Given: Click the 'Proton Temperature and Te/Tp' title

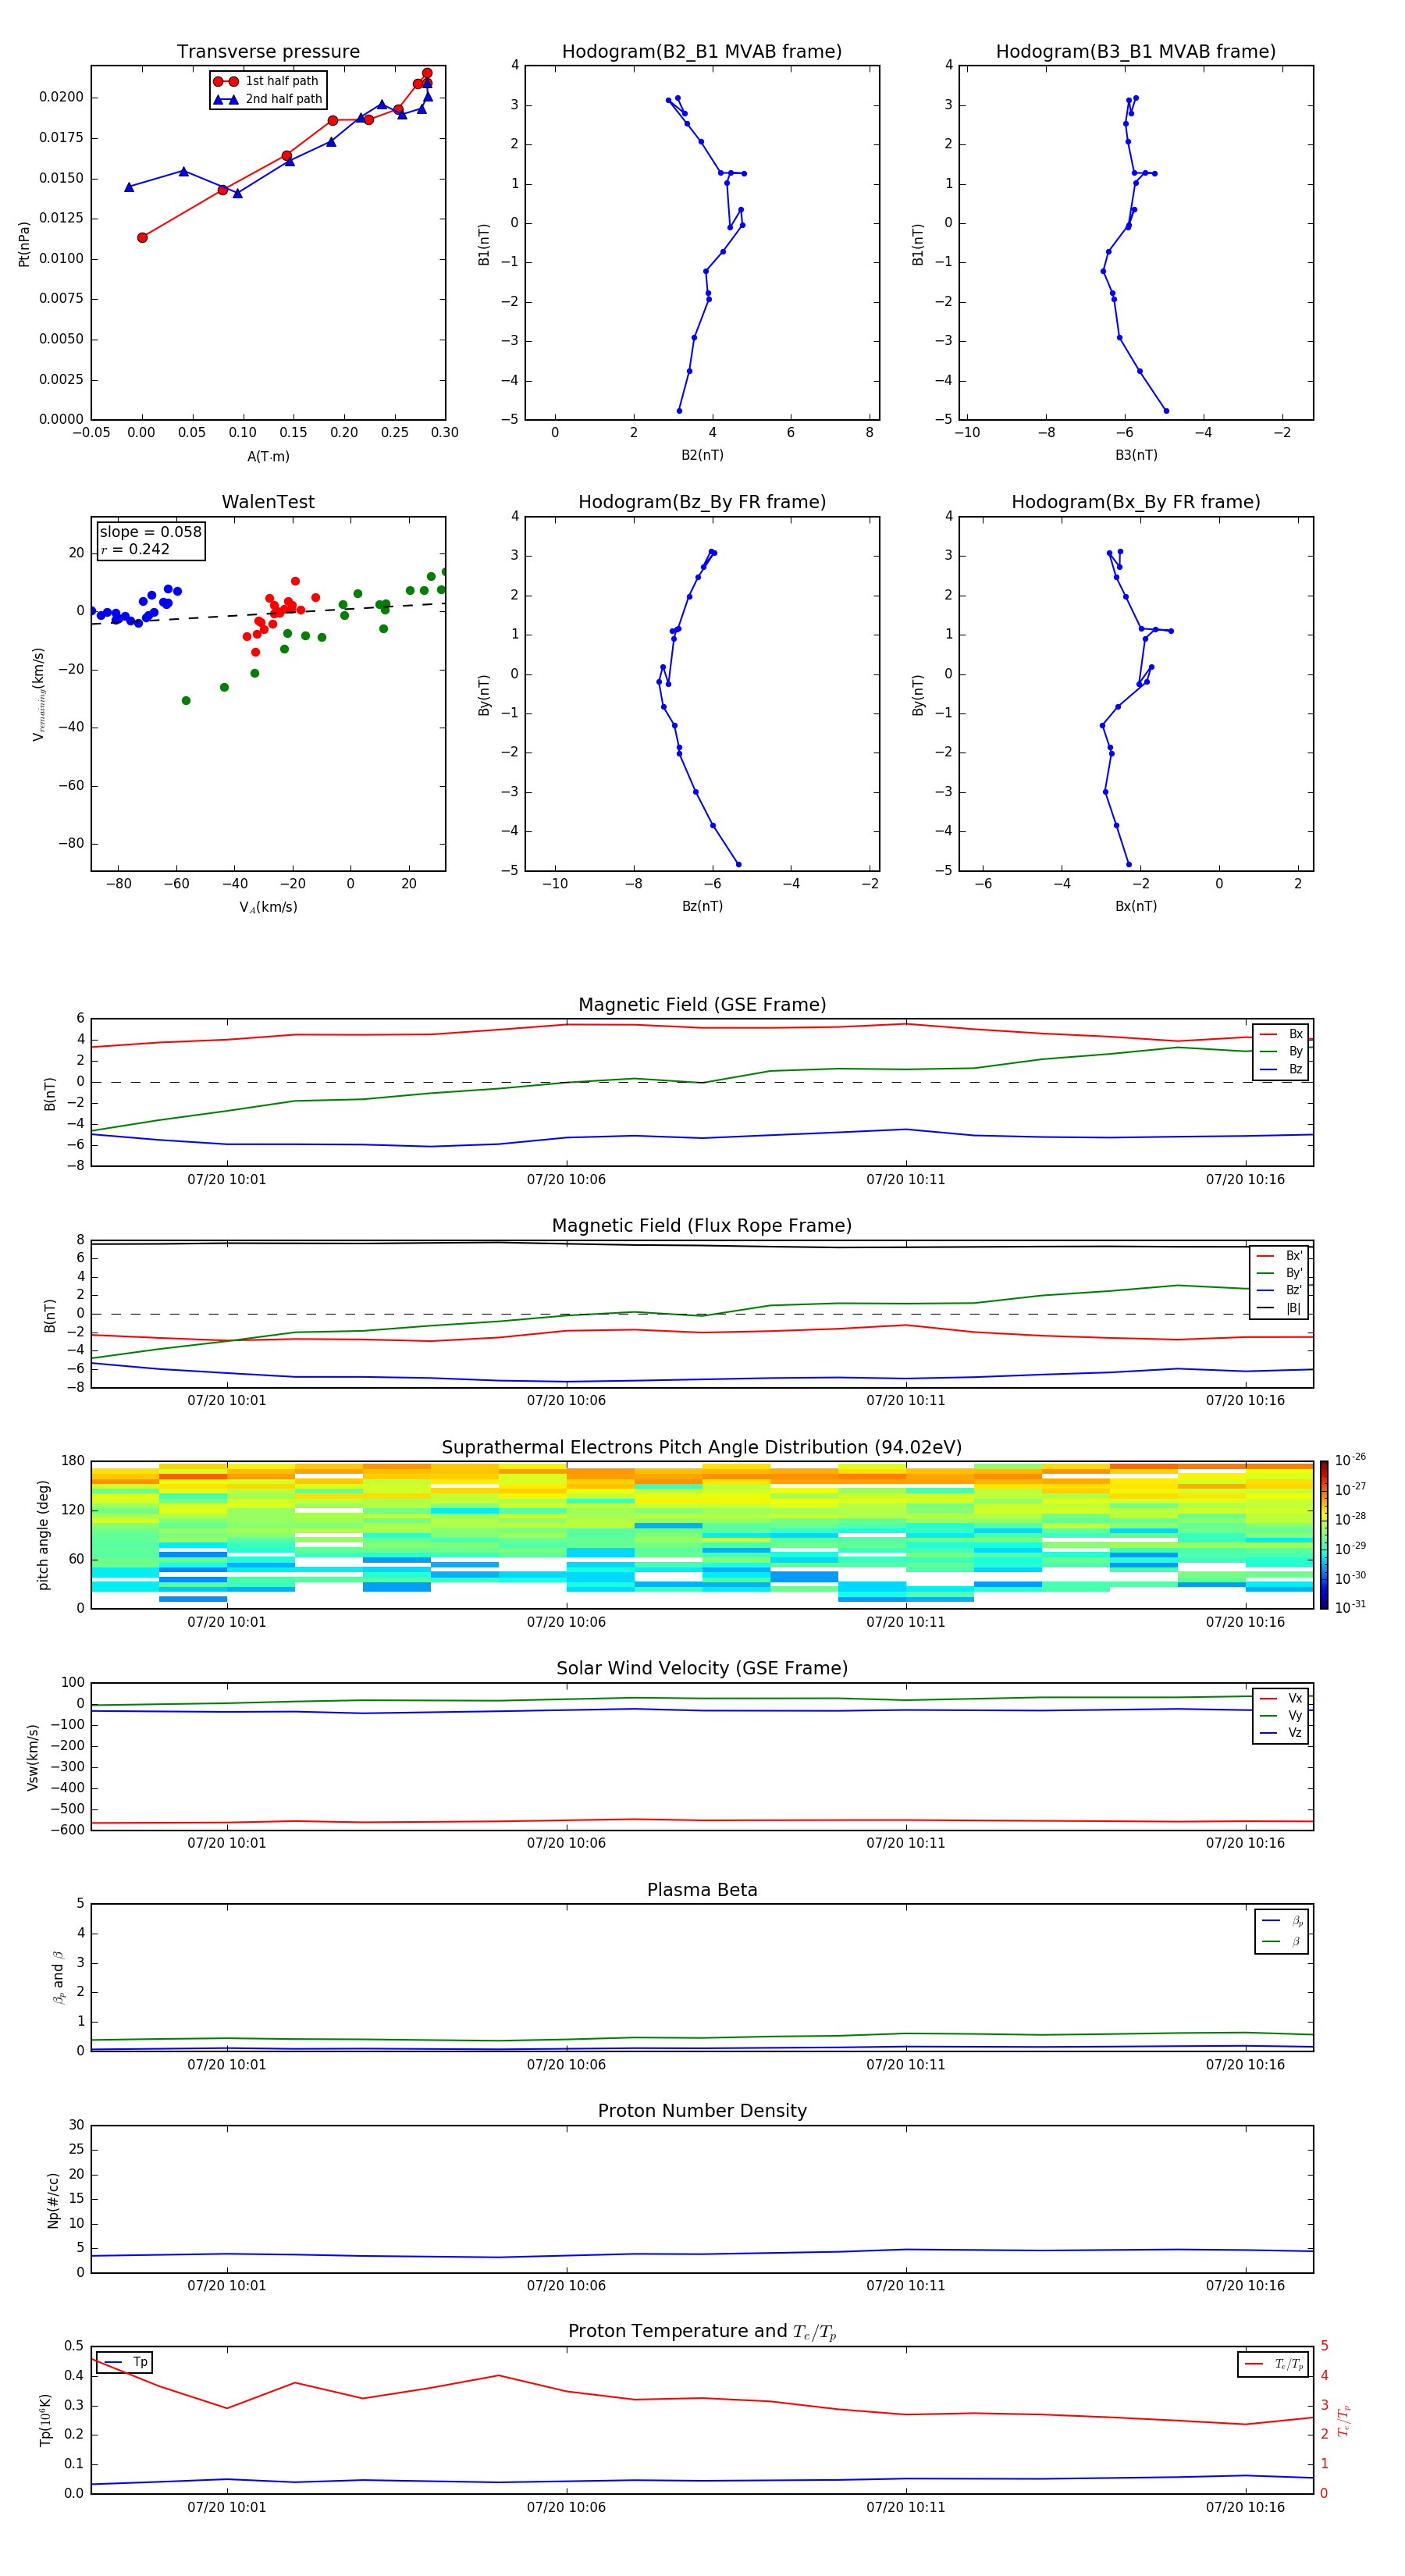Looking at the screenshot, I should click(x=702, y=2332).
